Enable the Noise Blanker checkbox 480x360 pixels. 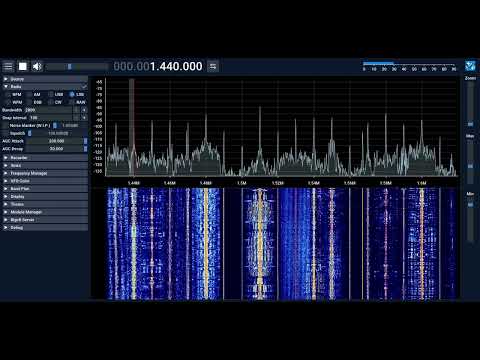(5, 125)
